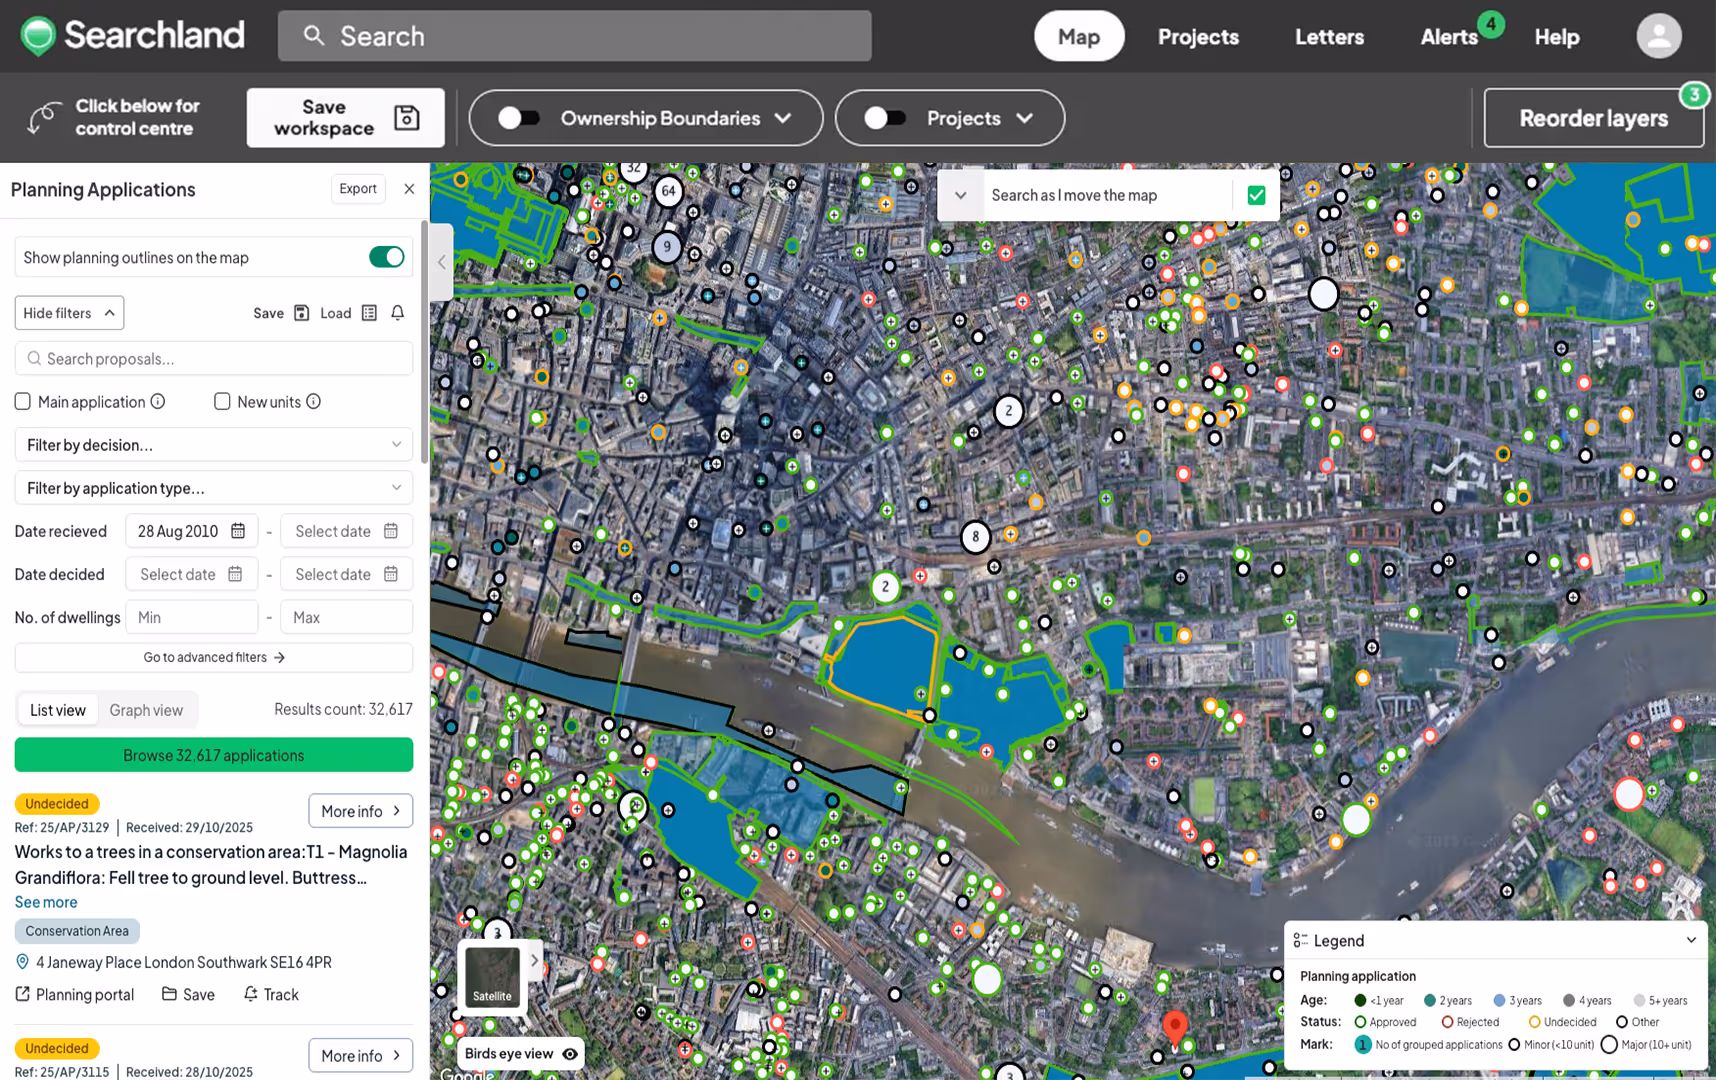Click the Save filters disk icon
This screenshot has height=1080, width=1716.
pos(301,312)
